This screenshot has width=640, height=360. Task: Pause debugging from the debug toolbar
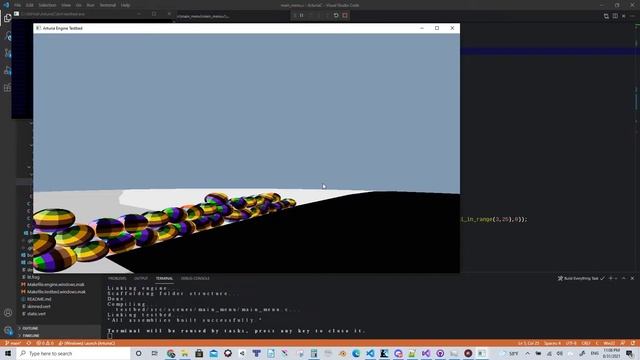click(x=302, y=16)
